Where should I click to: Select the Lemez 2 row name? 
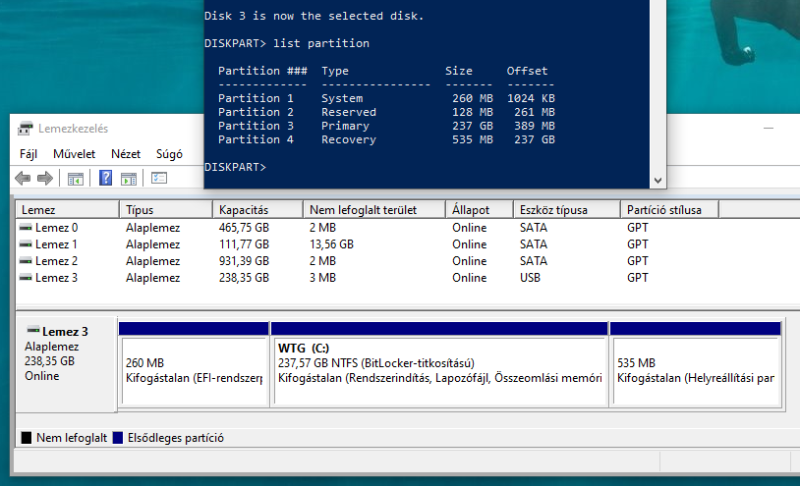[57, 261]
